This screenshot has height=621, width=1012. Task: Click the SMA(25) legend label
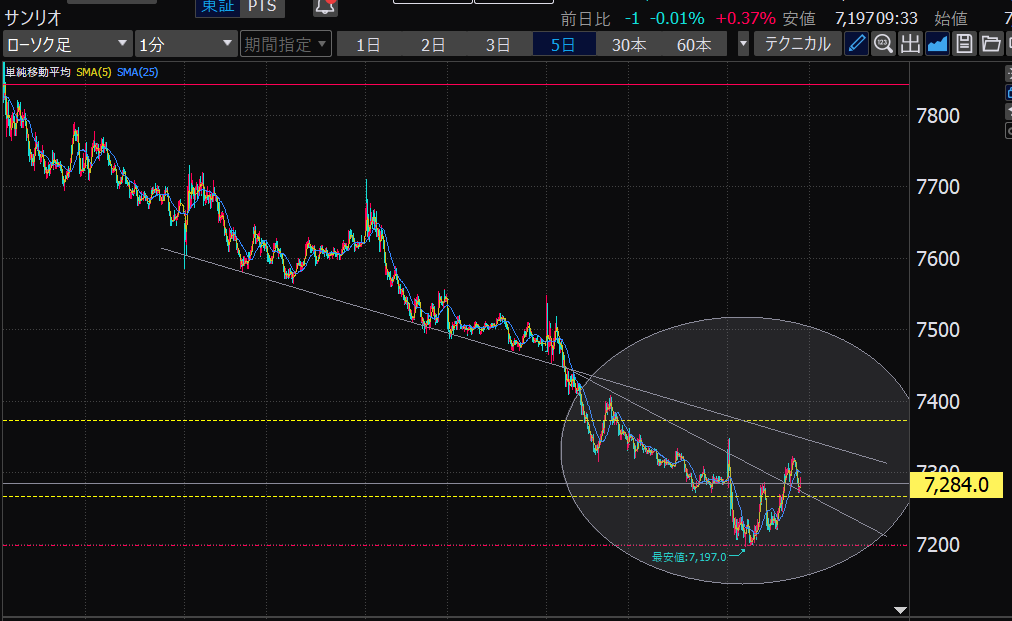click(x=137, y=72)
